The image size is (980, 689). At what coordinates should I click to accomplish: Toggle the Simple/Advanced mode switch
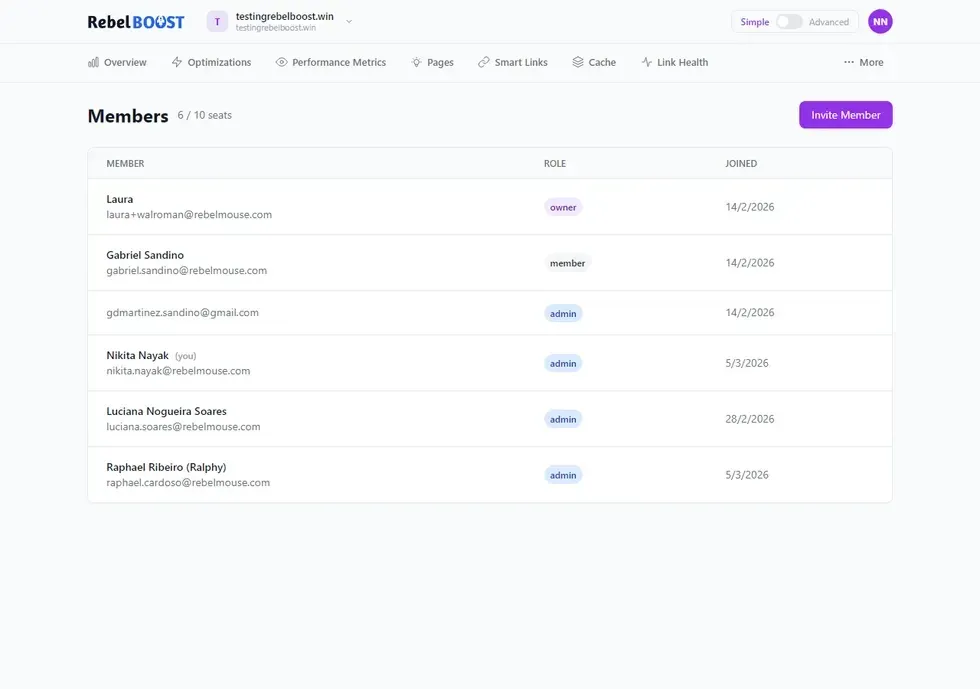pos(789,22)
